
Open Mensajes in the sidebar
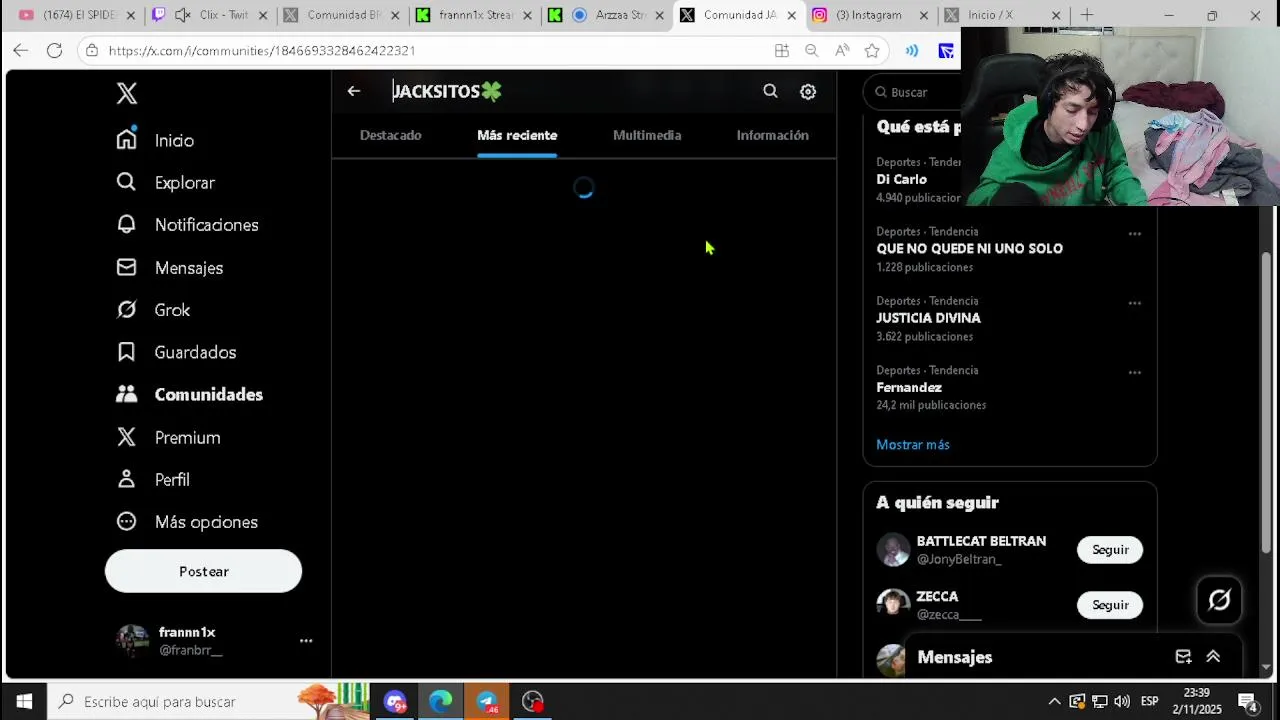point(169,268)
